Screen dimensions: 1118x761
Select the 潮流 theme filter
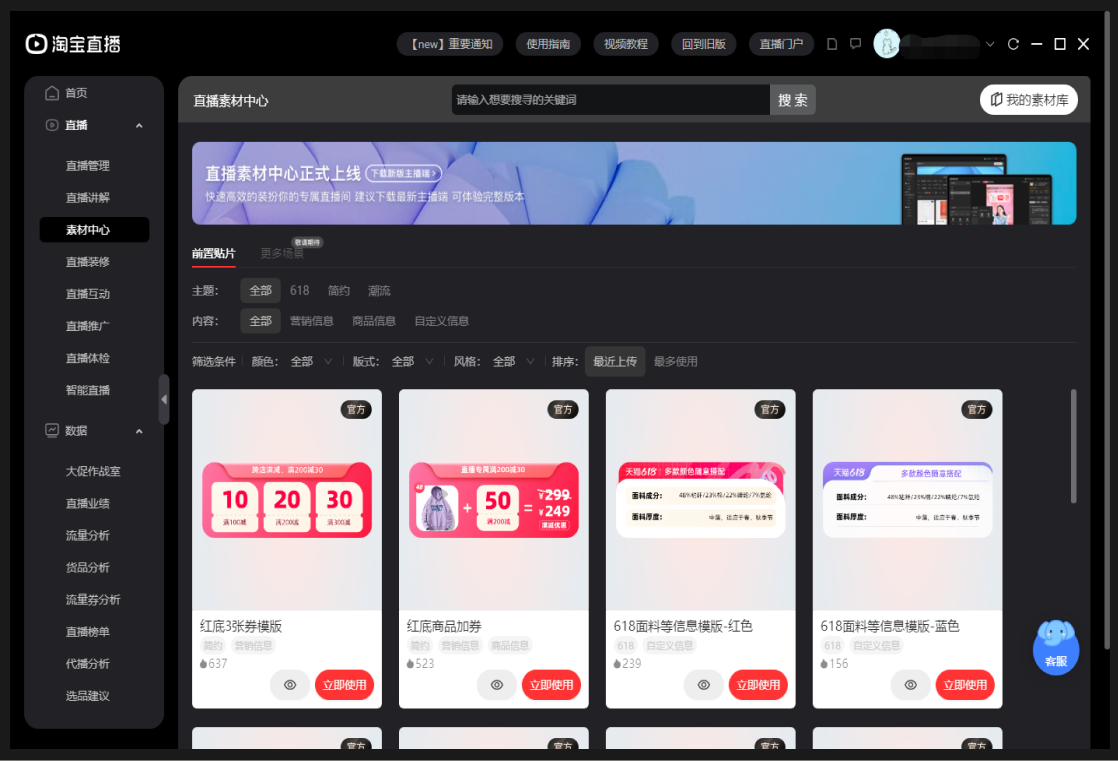tap(379, 290)
